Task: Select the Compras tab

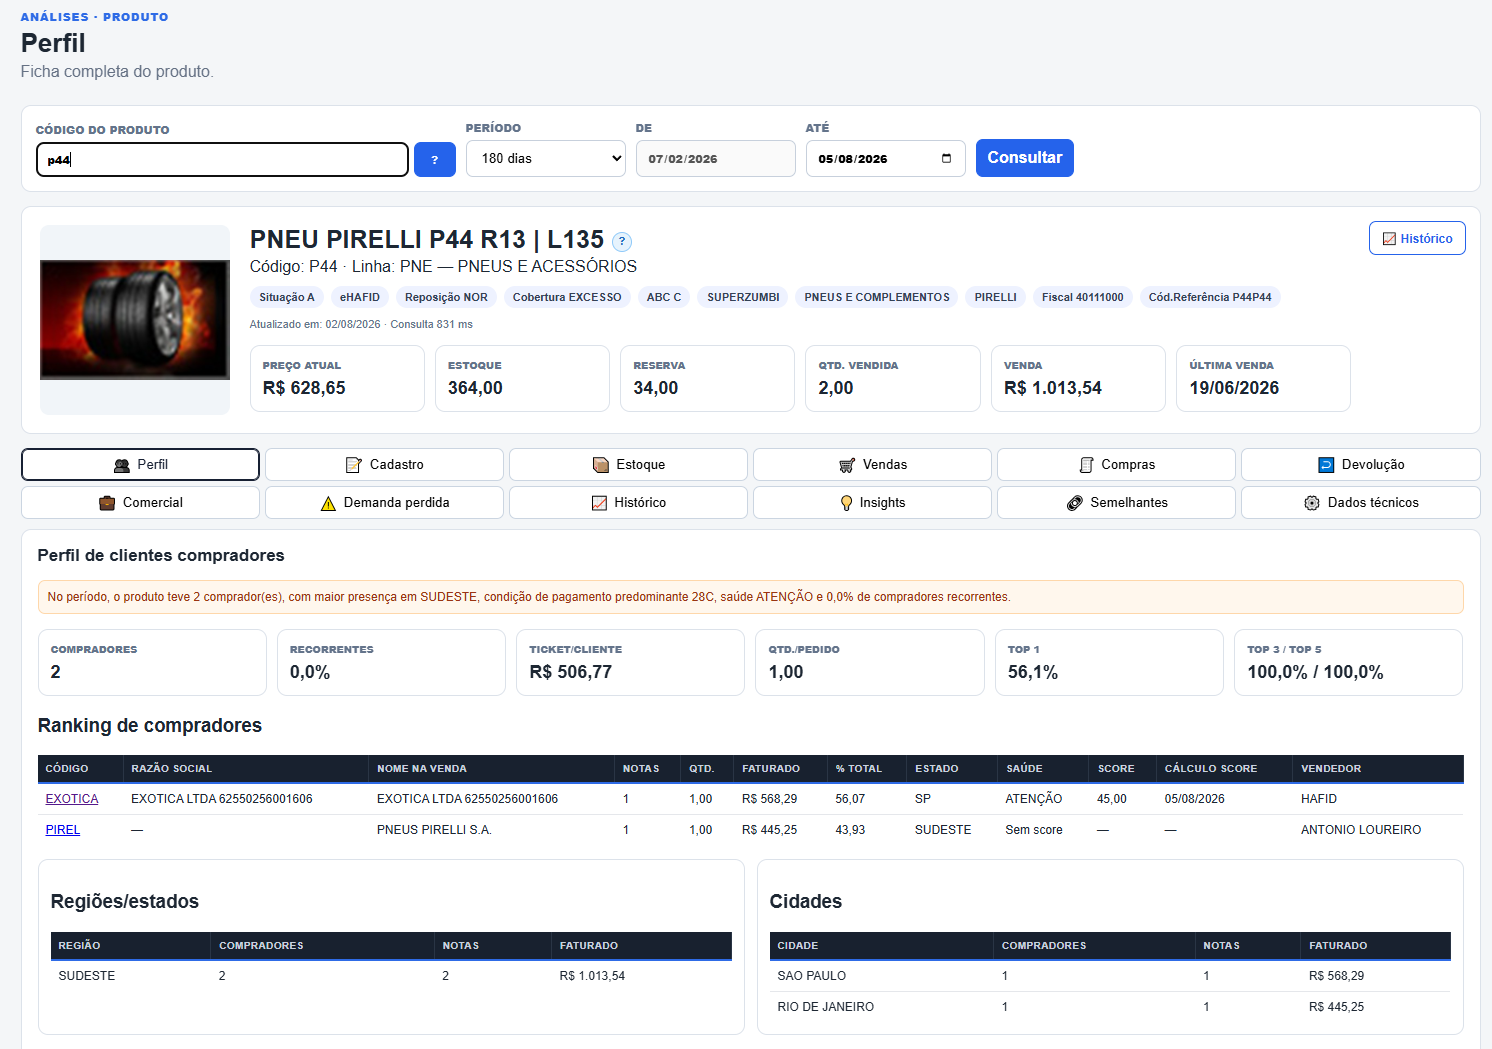Action: click(1116, 464)
